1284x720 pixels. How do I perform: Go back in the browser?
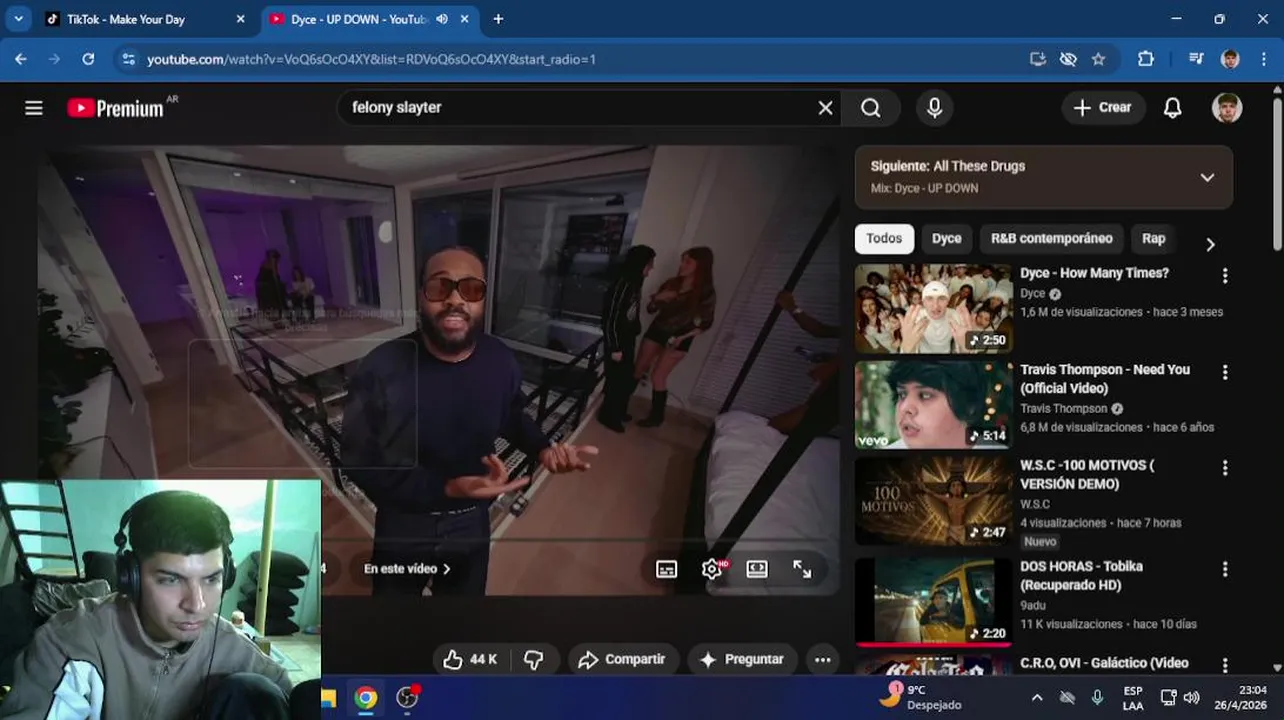coord(21,59)
